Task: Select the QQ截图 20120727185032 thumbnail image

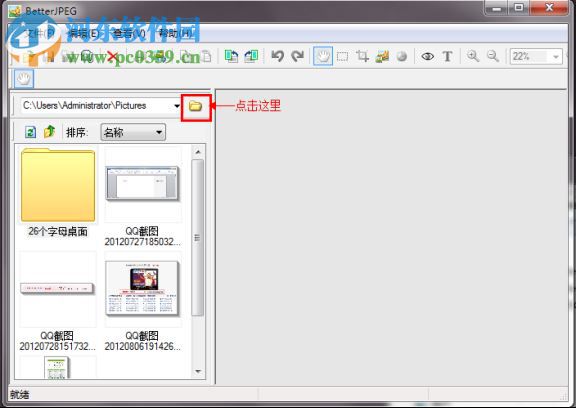Action: point(143,184)
